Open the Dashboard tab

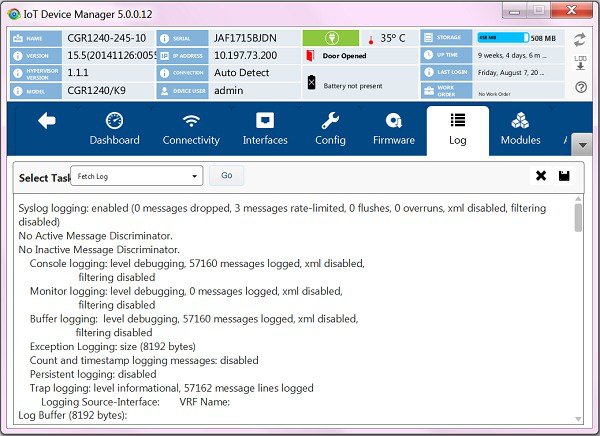tap(114, 129)
